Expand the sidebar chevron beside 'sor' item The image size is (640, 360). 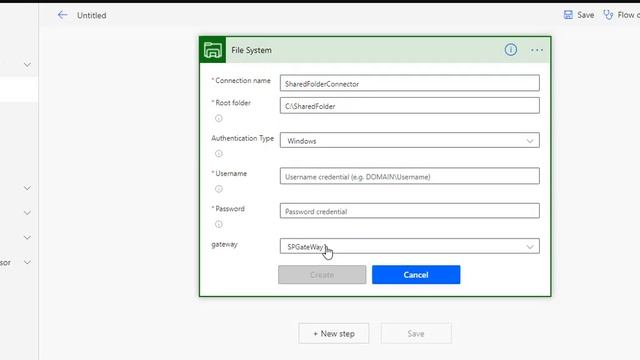pos(27,262)
